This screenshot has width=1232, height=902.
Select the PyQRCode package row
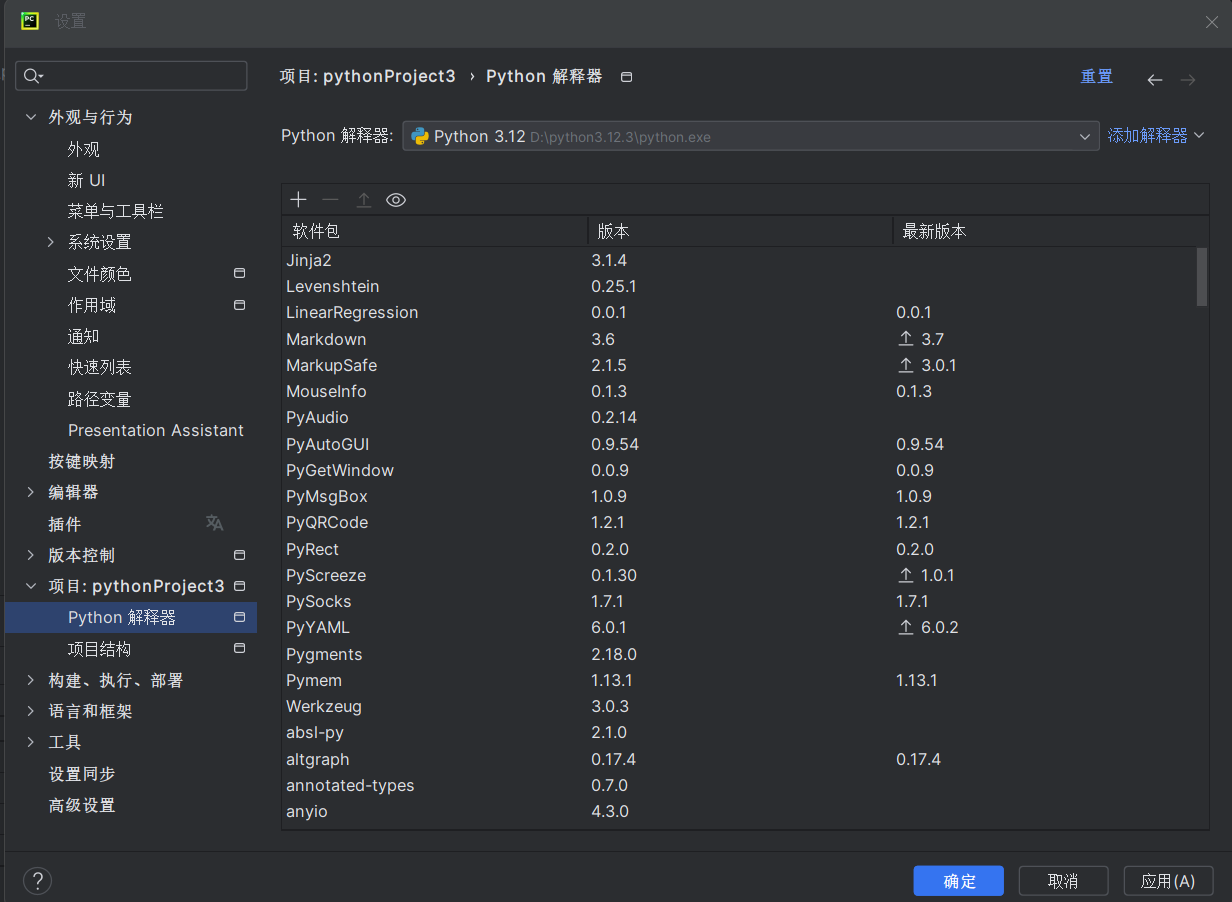(739, 522)
